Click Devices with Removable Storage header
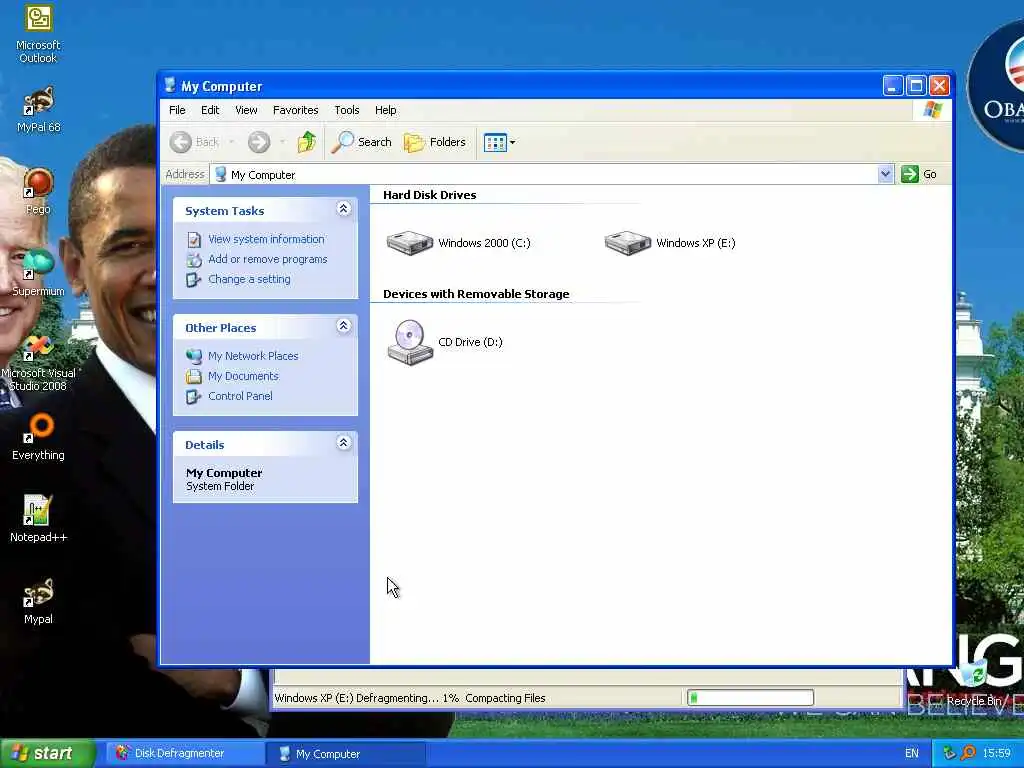The width and height of the screenshot is (1024, 768). point(476,294)
